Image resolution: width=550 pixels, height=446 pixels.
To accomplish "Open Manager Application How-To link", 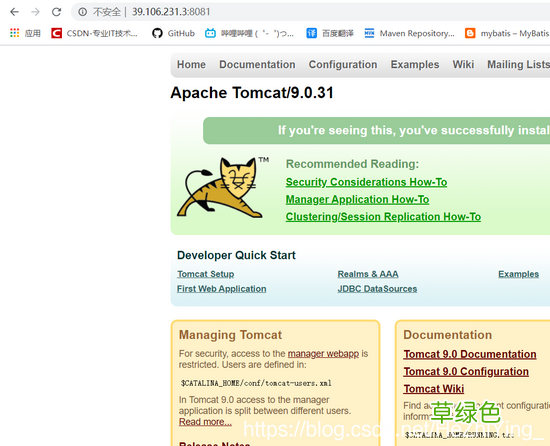I will point(357,200).
